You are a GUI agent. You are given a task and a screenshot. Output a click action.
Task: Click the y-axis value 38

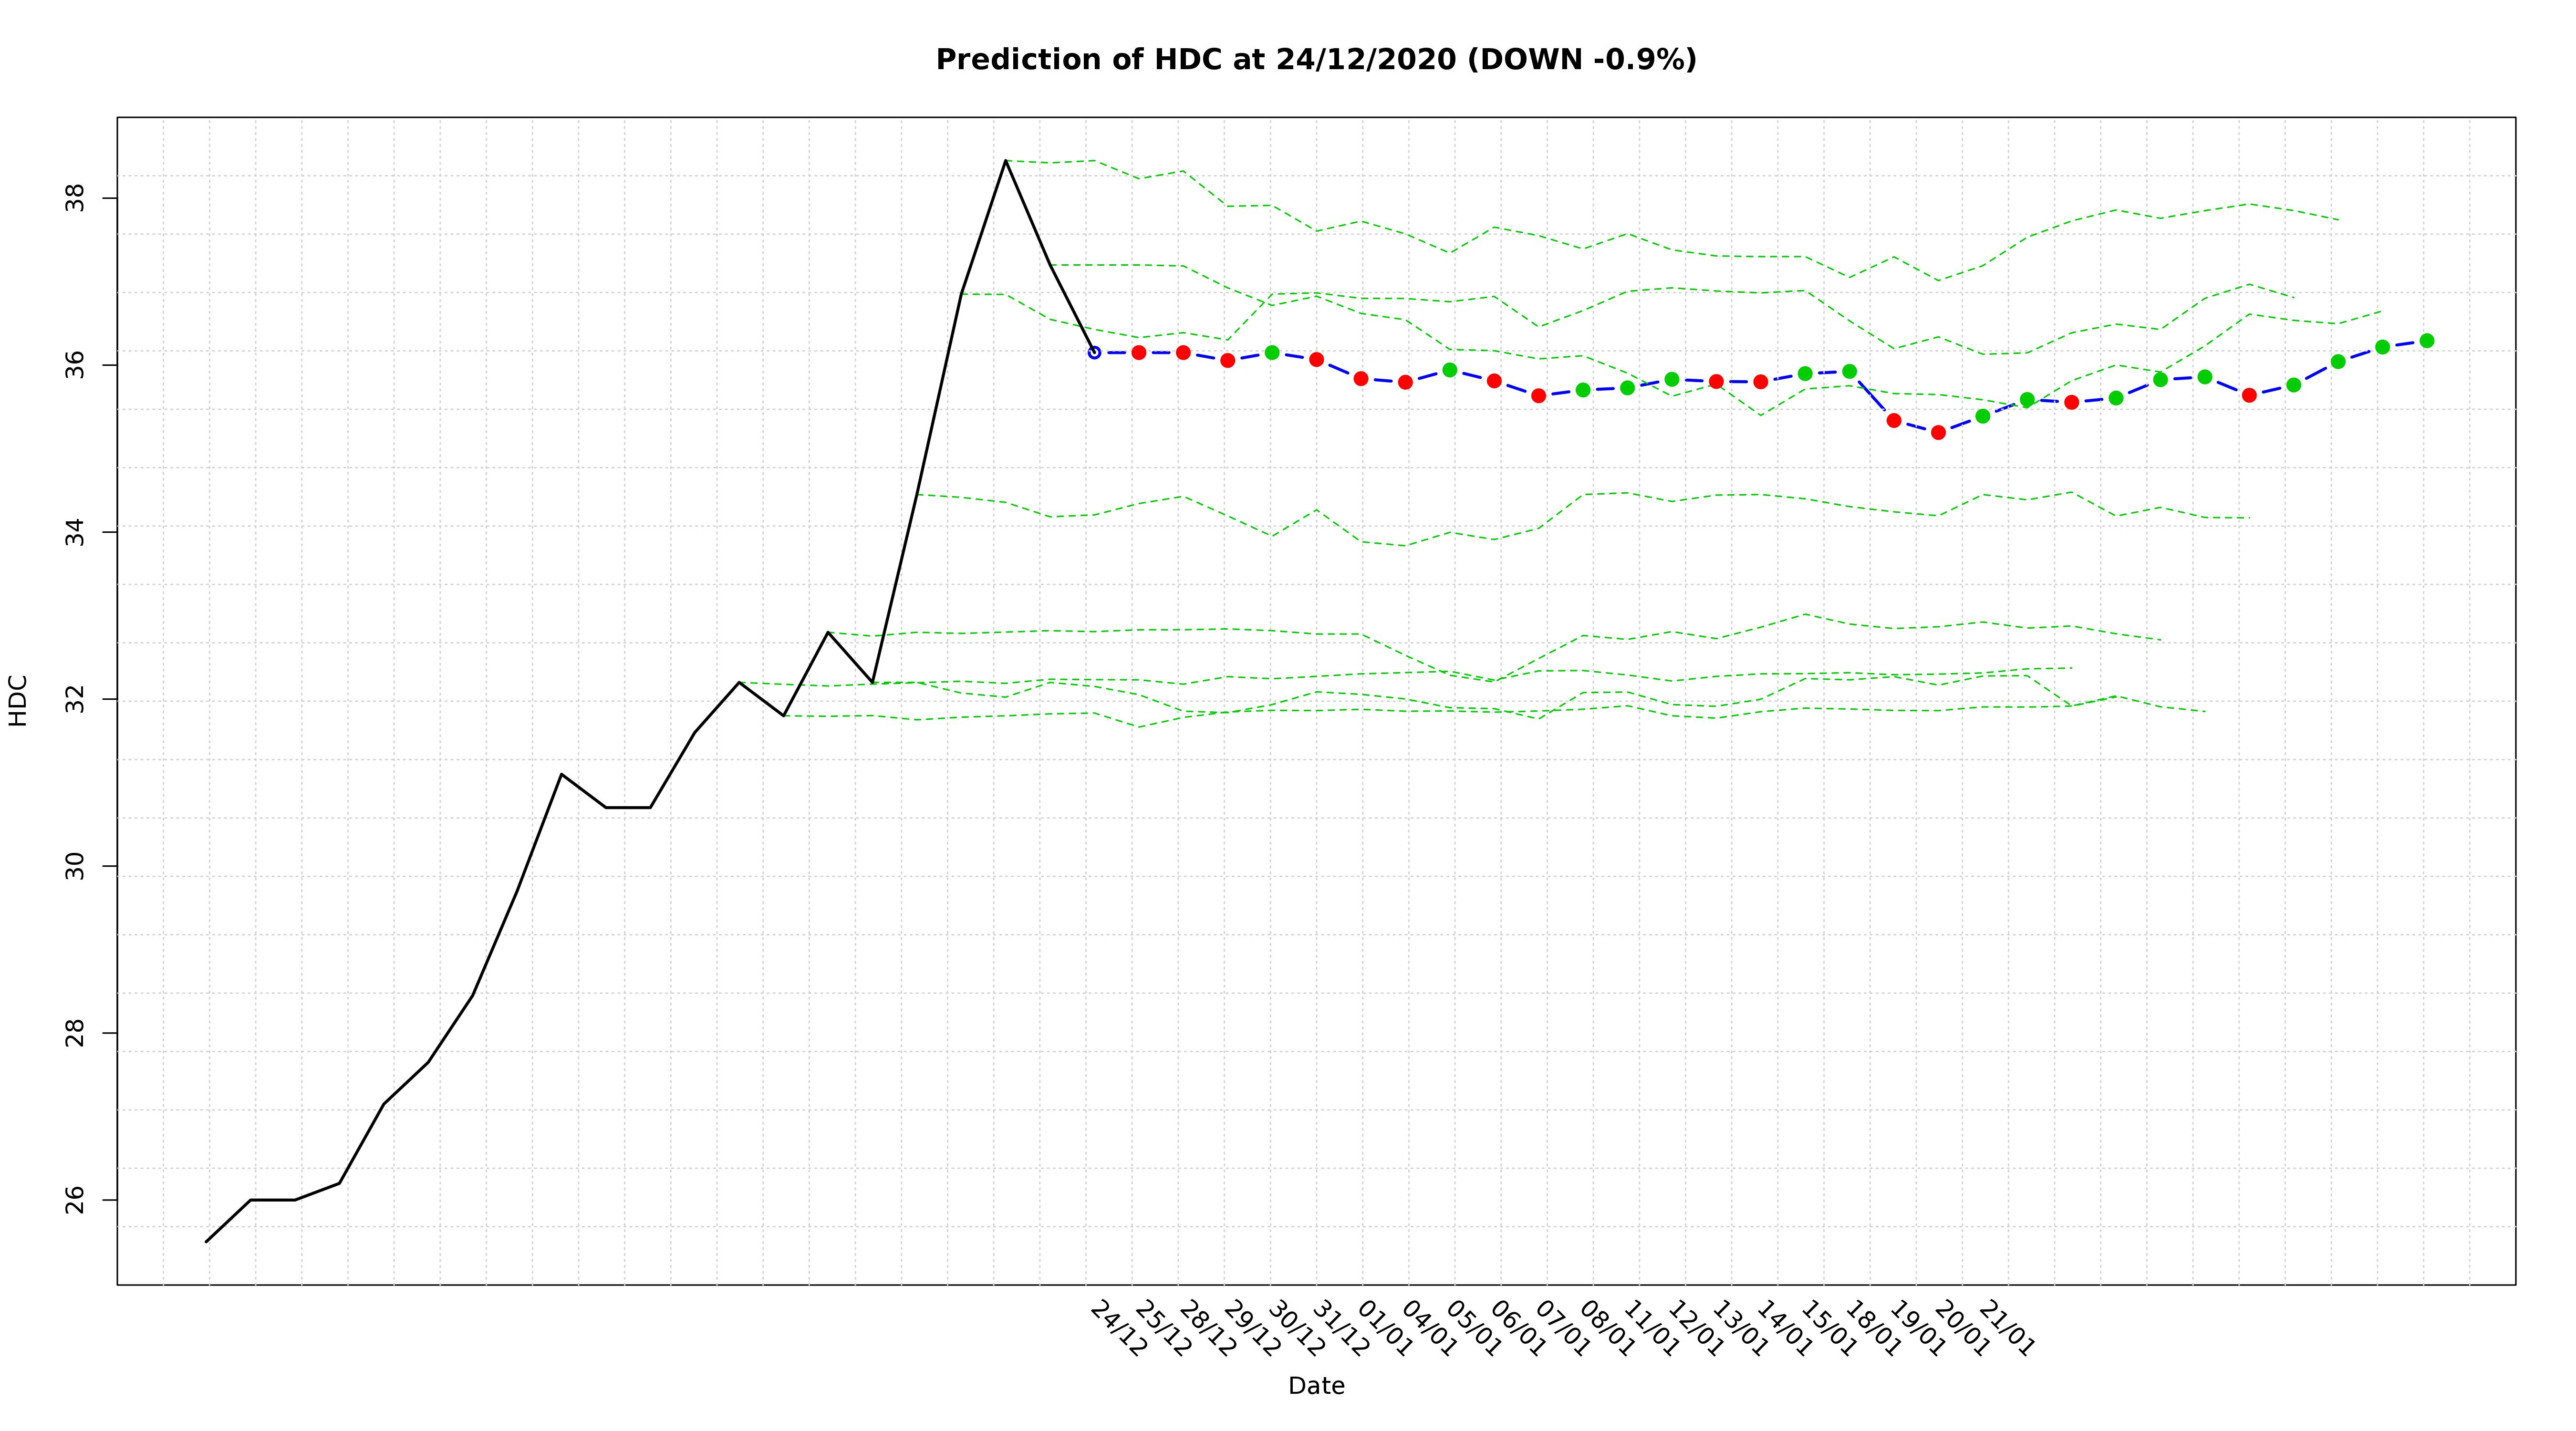tap(76, 198)
